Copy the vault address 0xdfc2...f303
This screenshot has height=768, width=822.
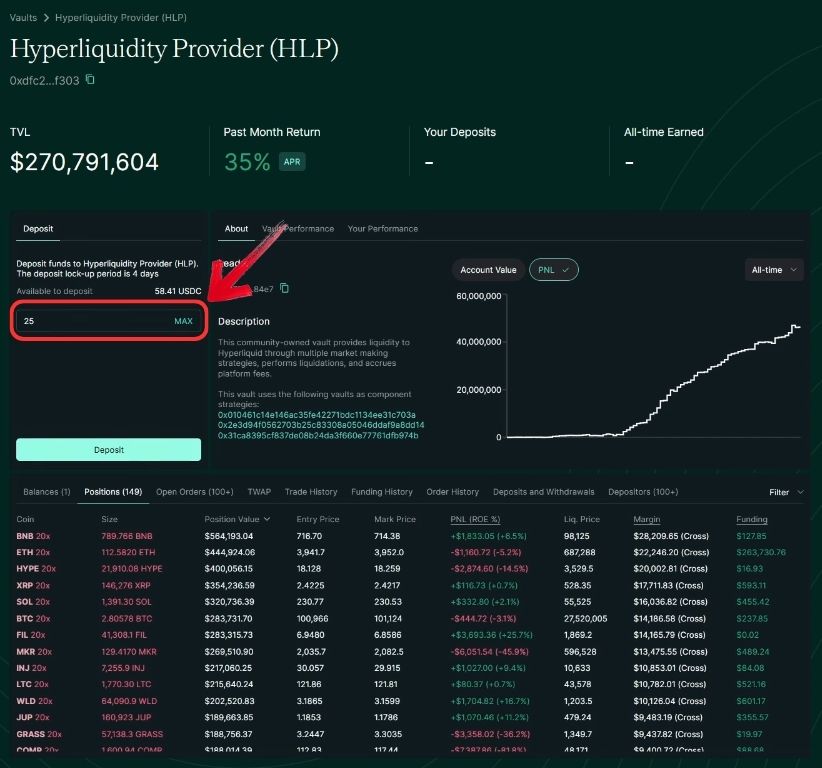pos(90,80)
